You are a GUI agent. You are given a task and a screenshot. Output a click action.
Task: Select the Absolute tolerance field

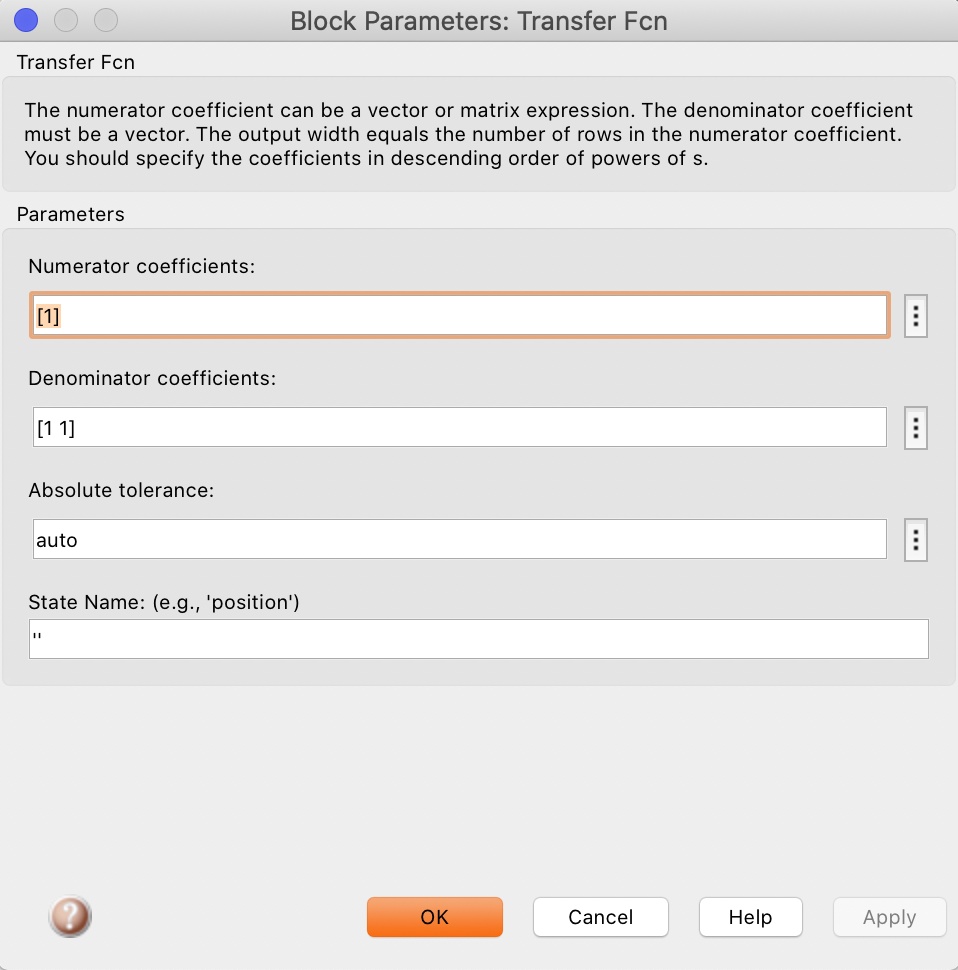coord(459,538)
